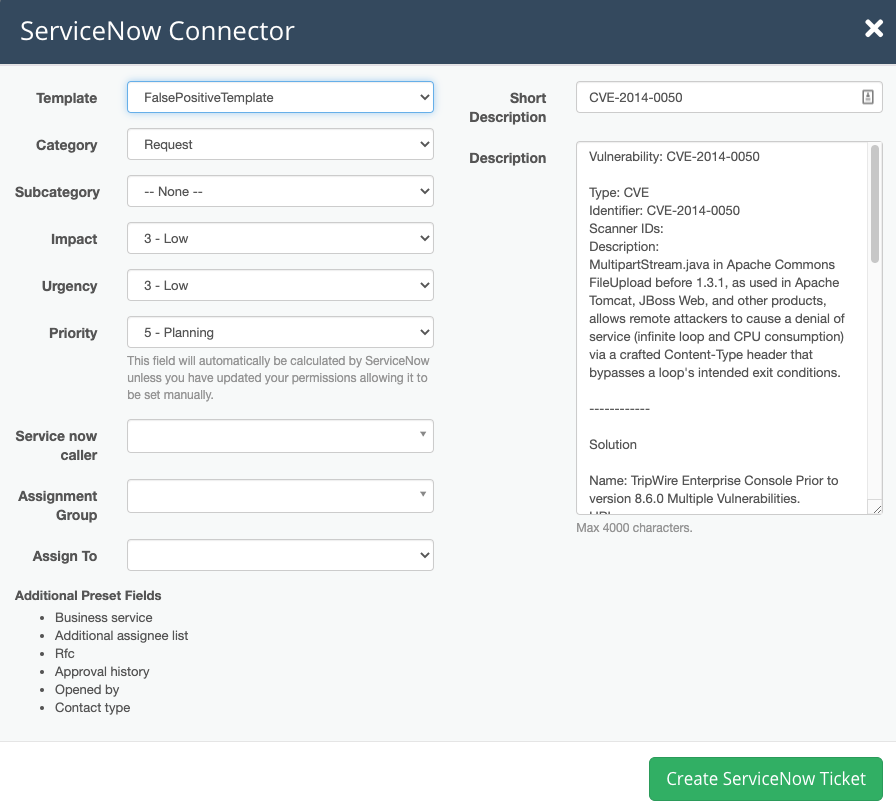
Task: Click the 'Solution' line in Description
Action: coord(613,445)
